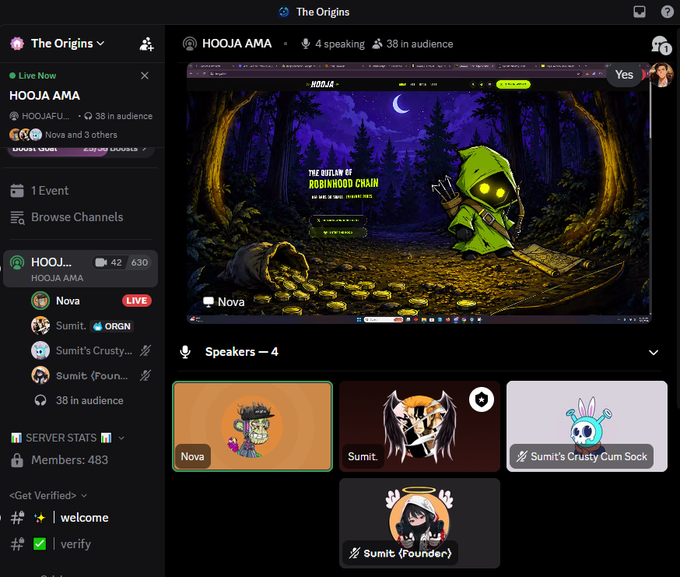This screenshot has height=577, width=680.
Task: Click The Origins title bar logo icon
Action: pos(284,12)
